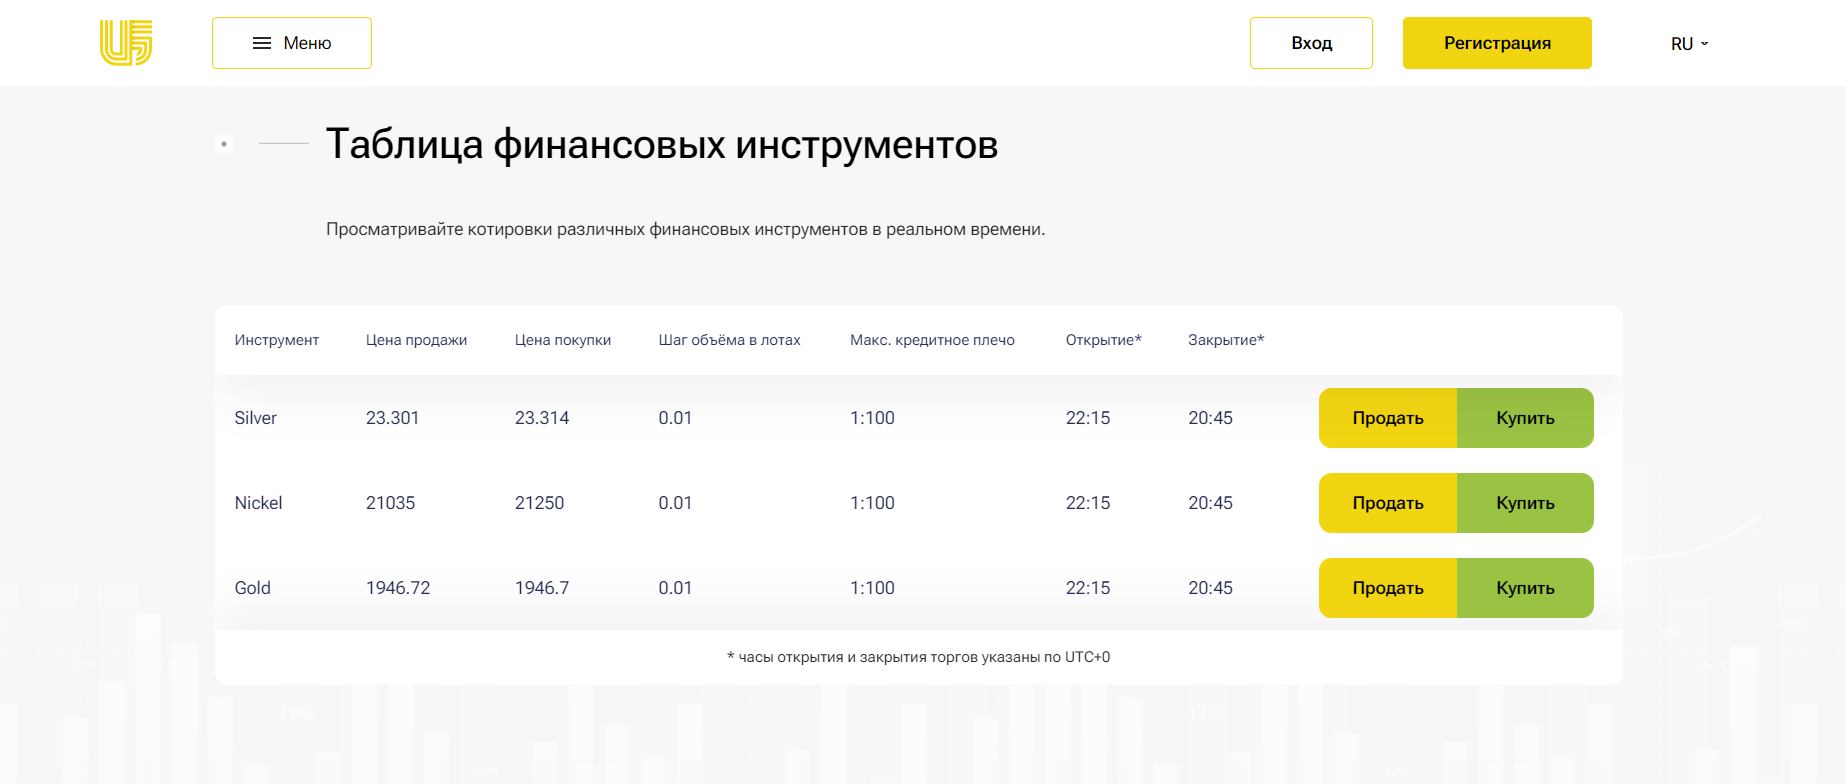Select the Silver instrument name
The width and height of the screenshot is (1846, 784).
(x=255, y=418)
